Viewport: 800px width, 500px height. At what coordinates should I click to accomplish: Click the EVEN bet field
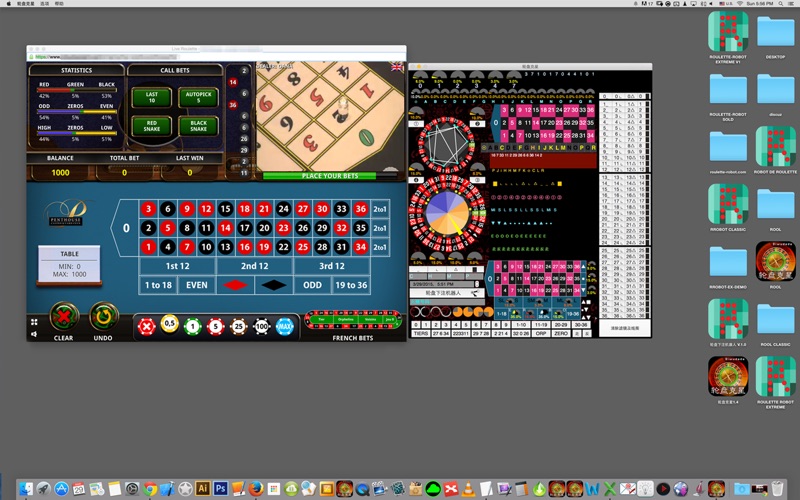(x=196, y=285)
